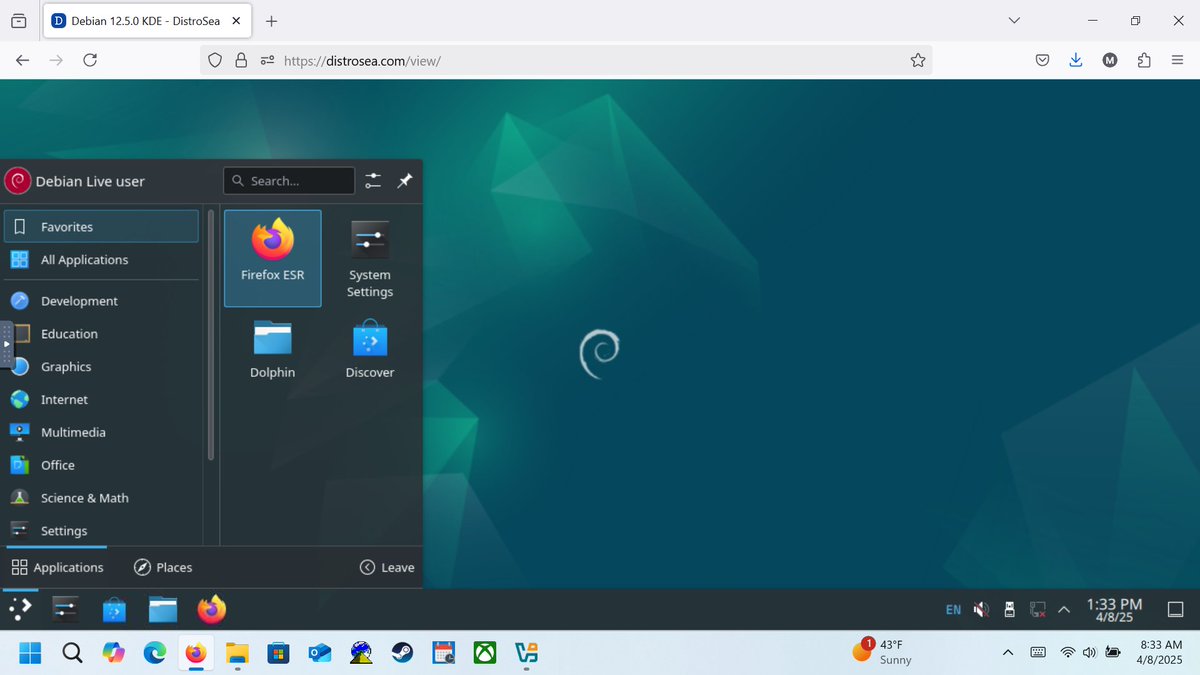Click the KDE show desktop panel icon
Screen dimensions: 1200x675
tap(1176, 609)
